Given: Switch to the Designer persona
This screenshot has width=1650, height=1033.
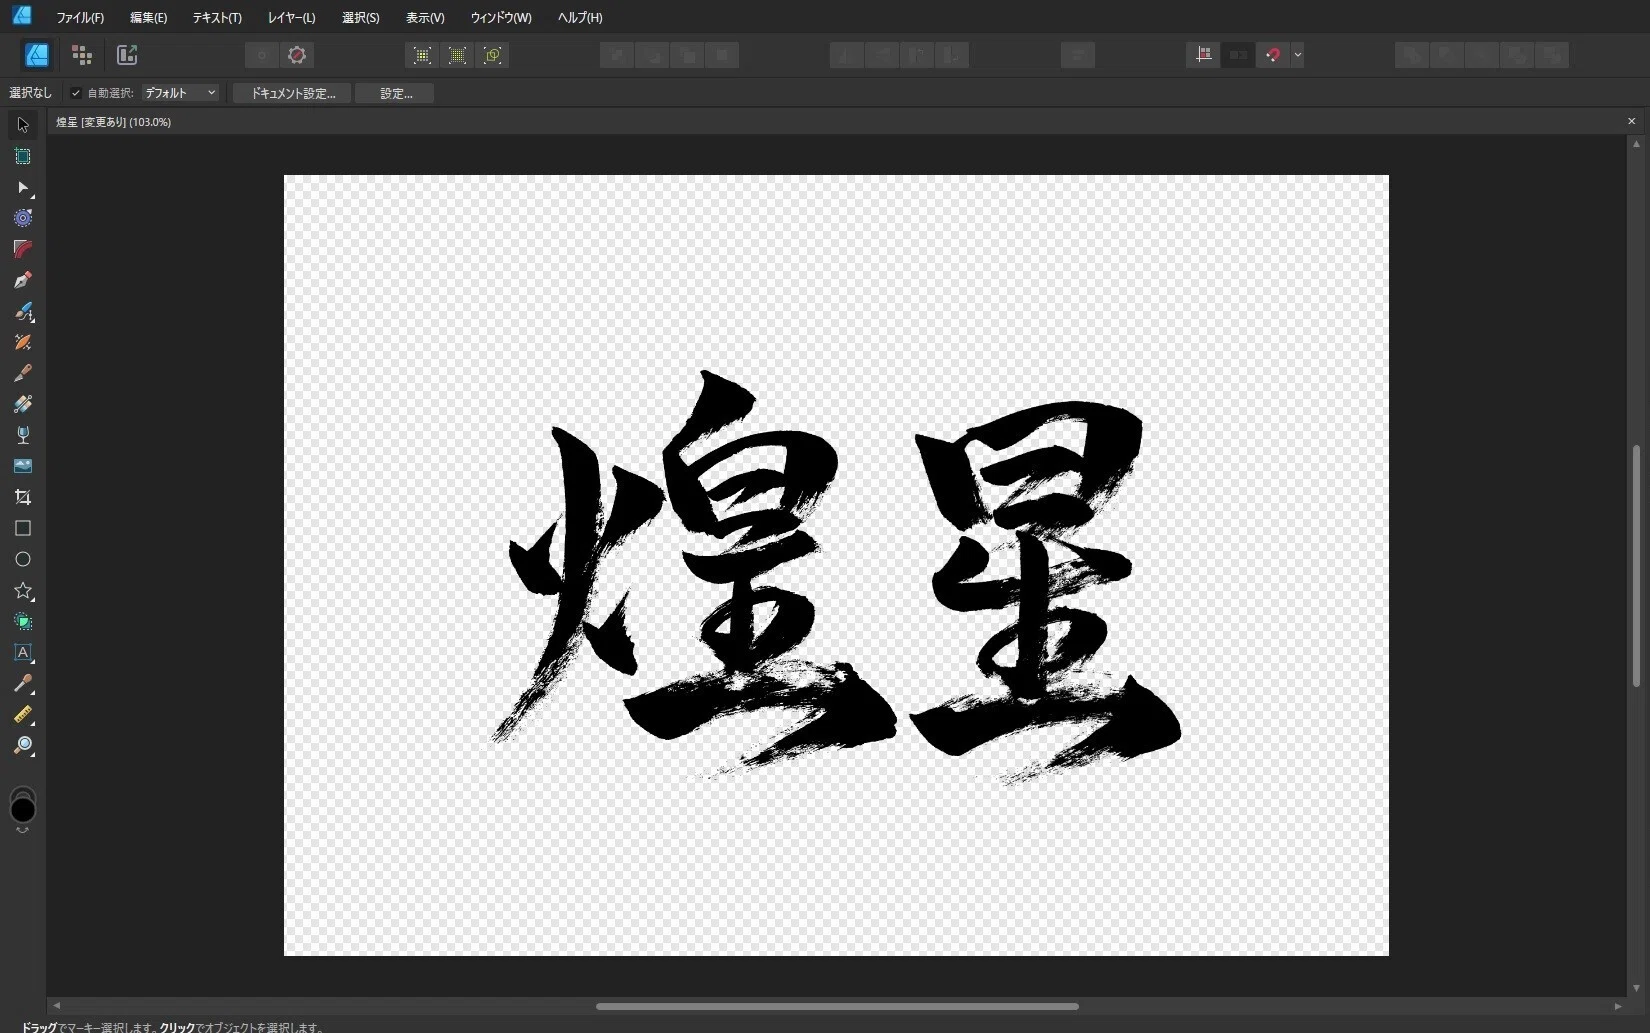Looking at the screenshot, I should tap(37, 55).
